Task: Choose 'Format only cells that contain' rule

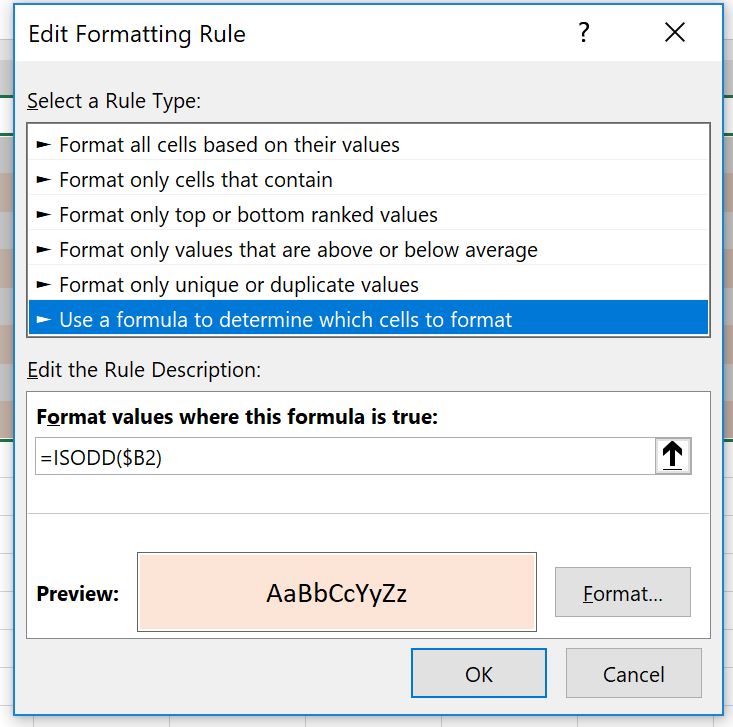Action: 196,180
